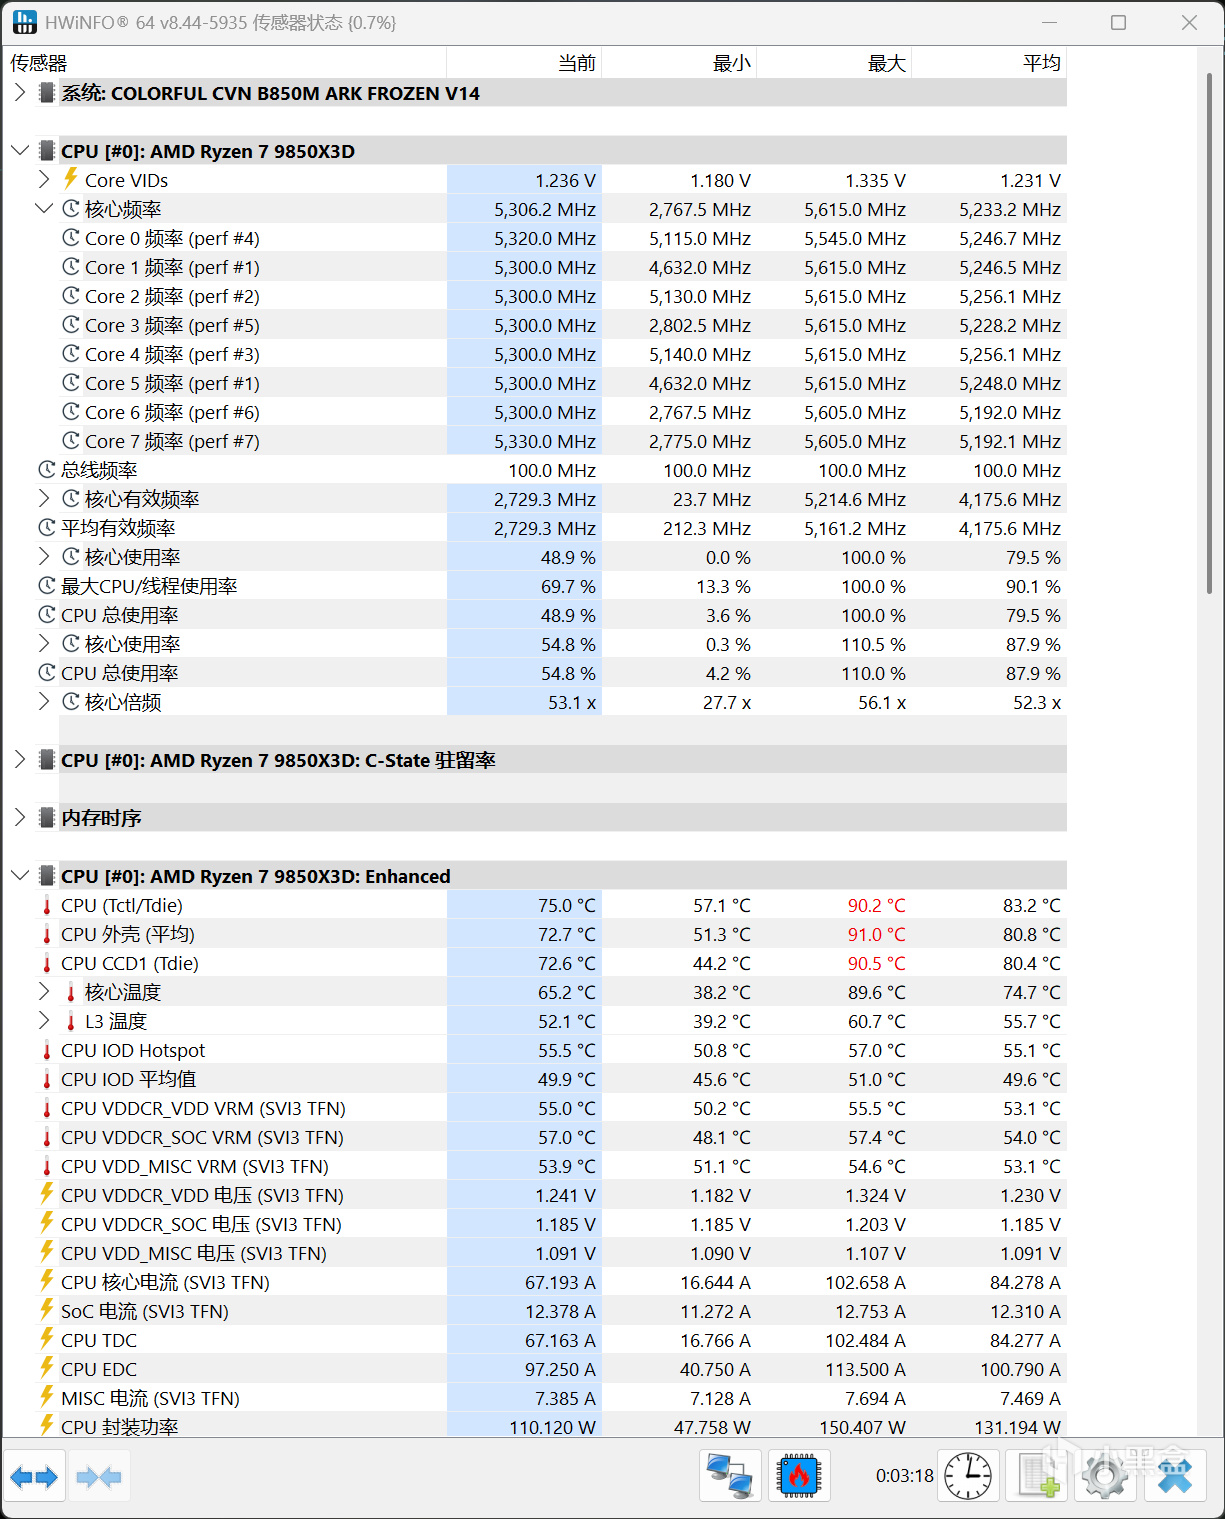Click the 最小 column header
Screen dimensions: 1225x1519
click(679, 63)
